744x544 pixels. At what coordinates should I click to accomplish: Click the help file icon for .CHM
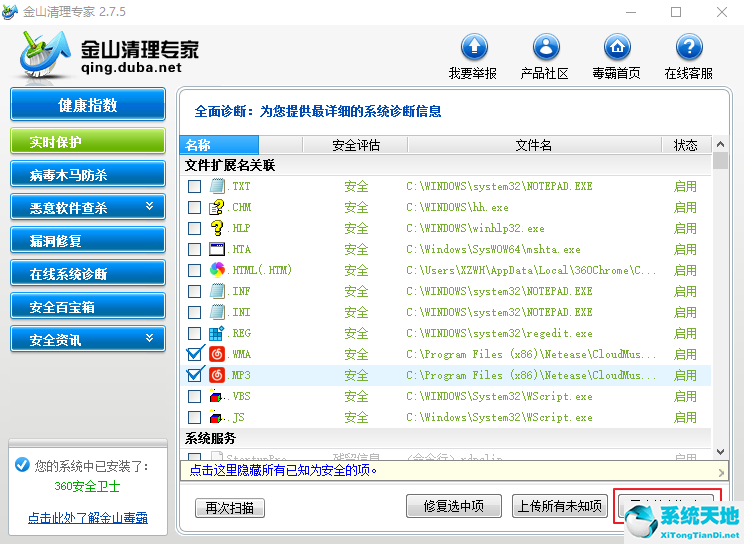(217, 207)
